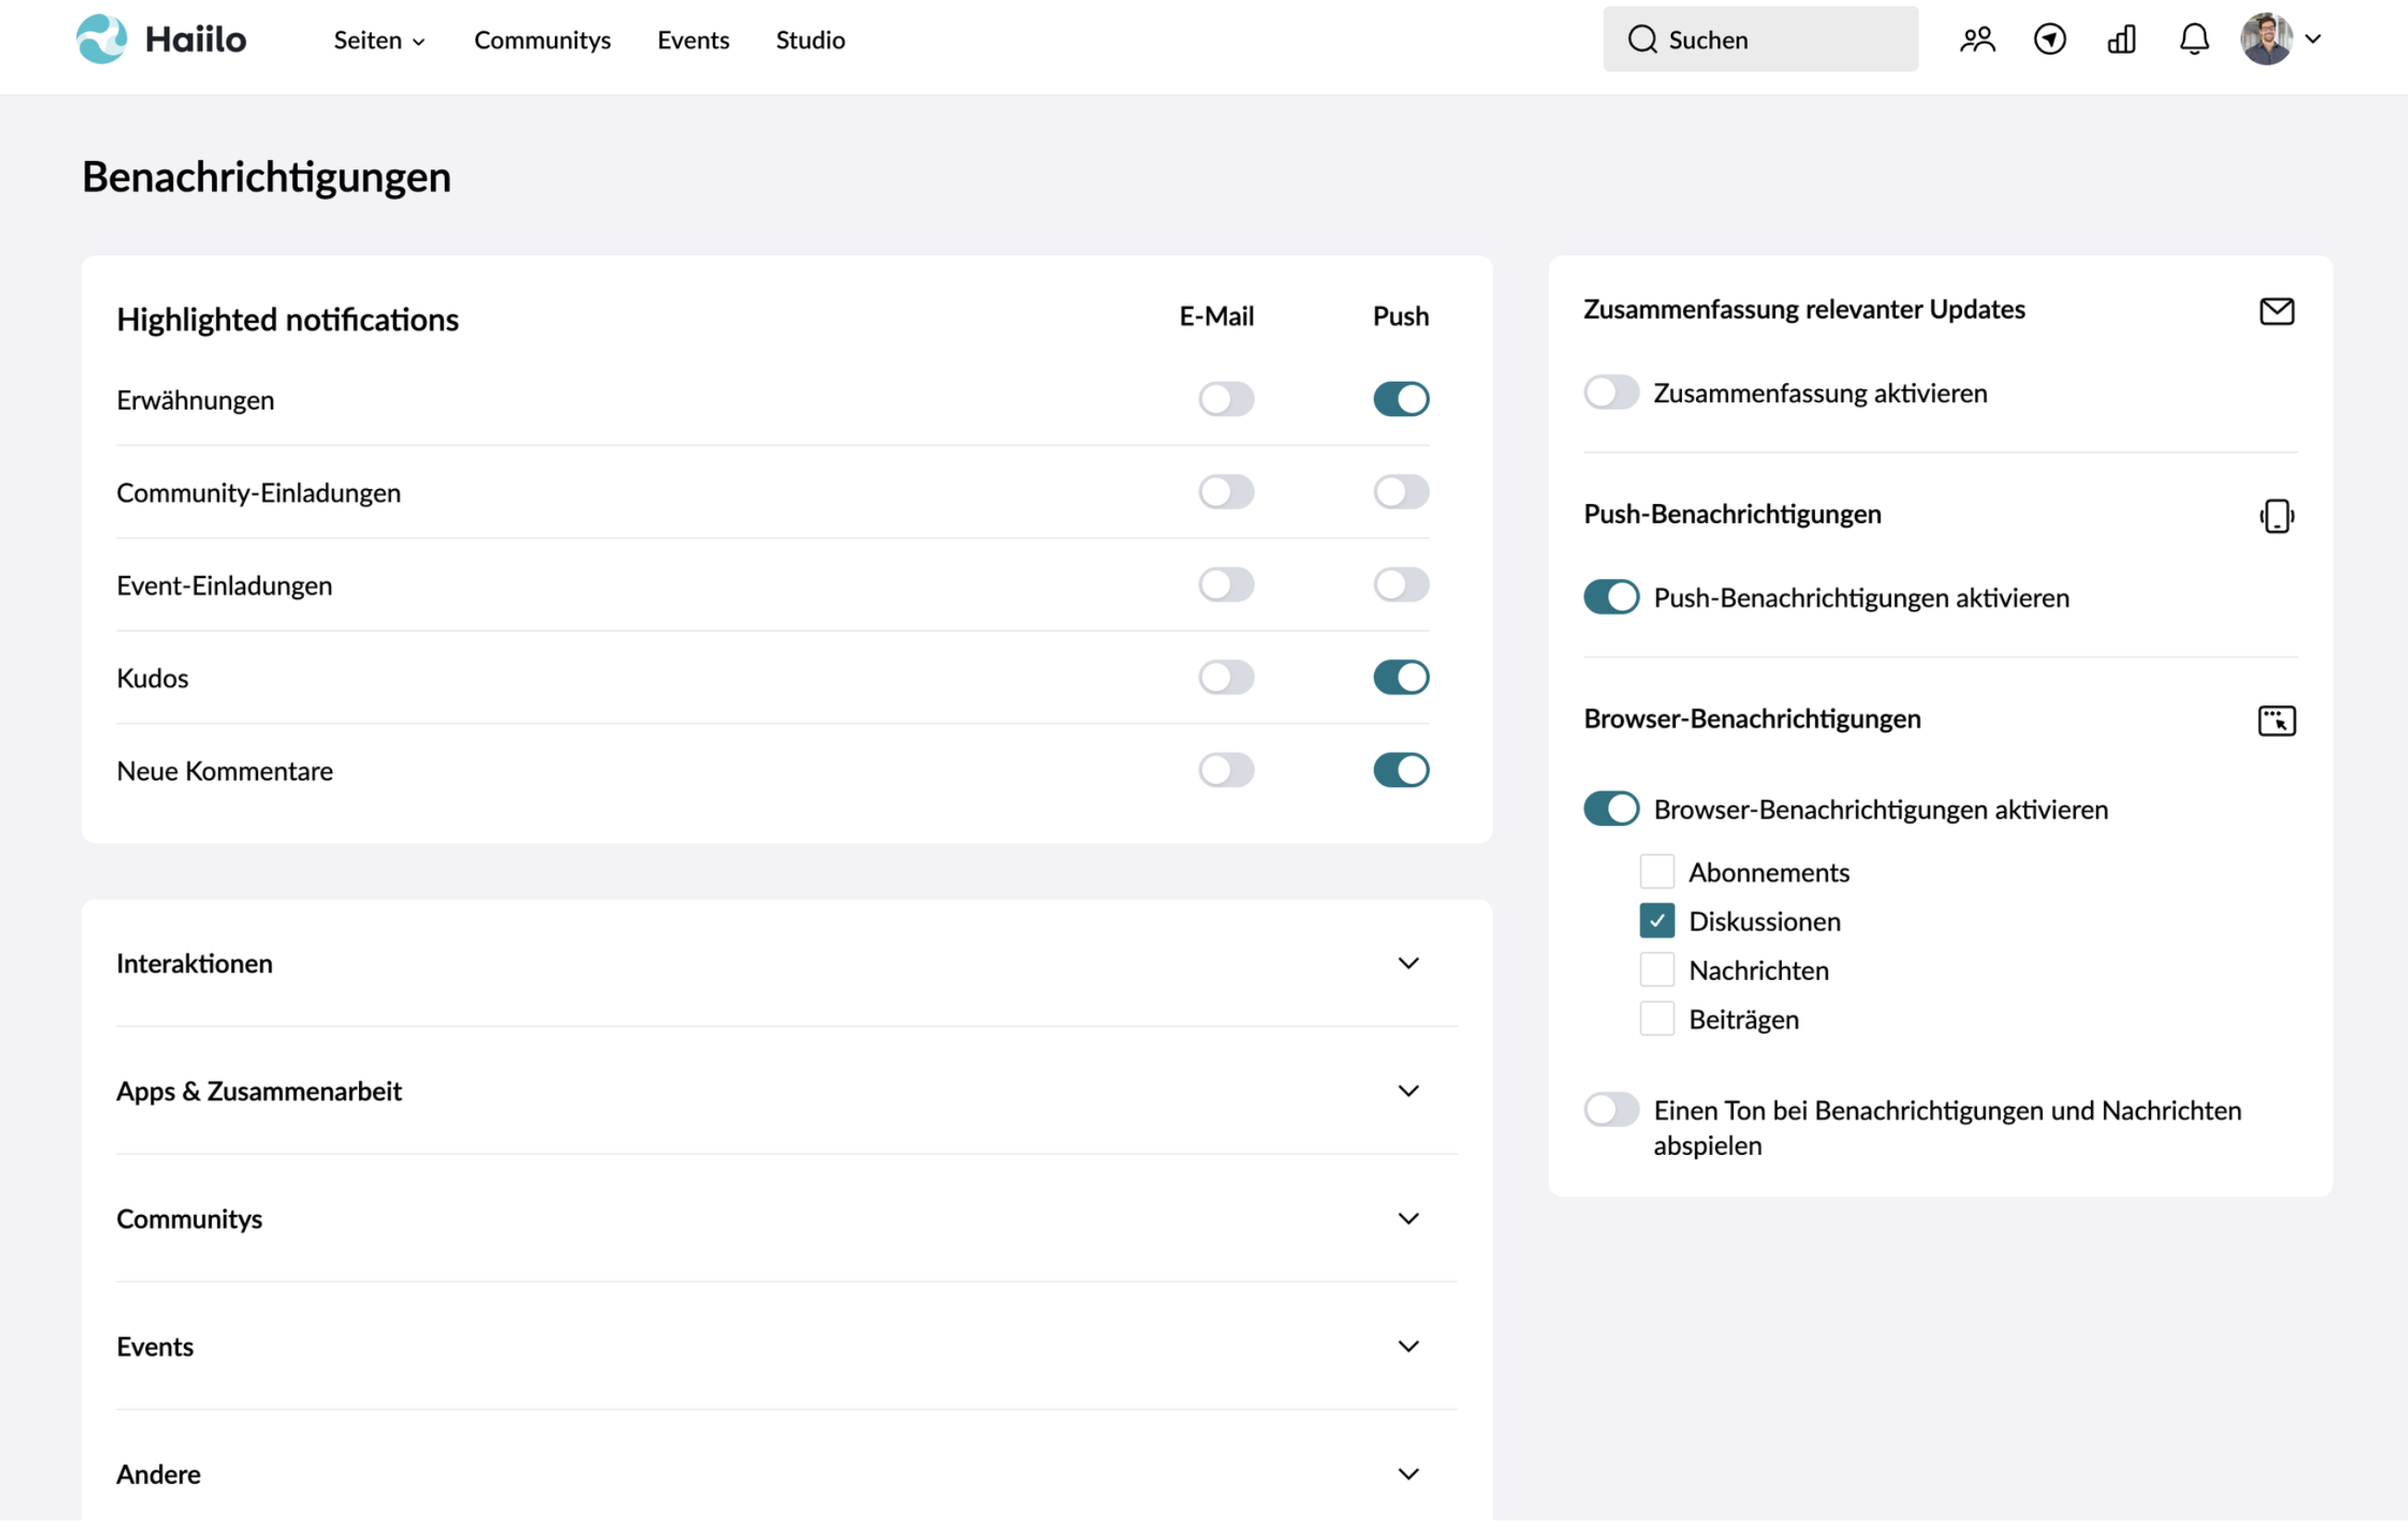Viewport: 2408px width, 1522px height.
Task: Disable Push toggle for Neue Kommentare
Action: click(1401, 770)
